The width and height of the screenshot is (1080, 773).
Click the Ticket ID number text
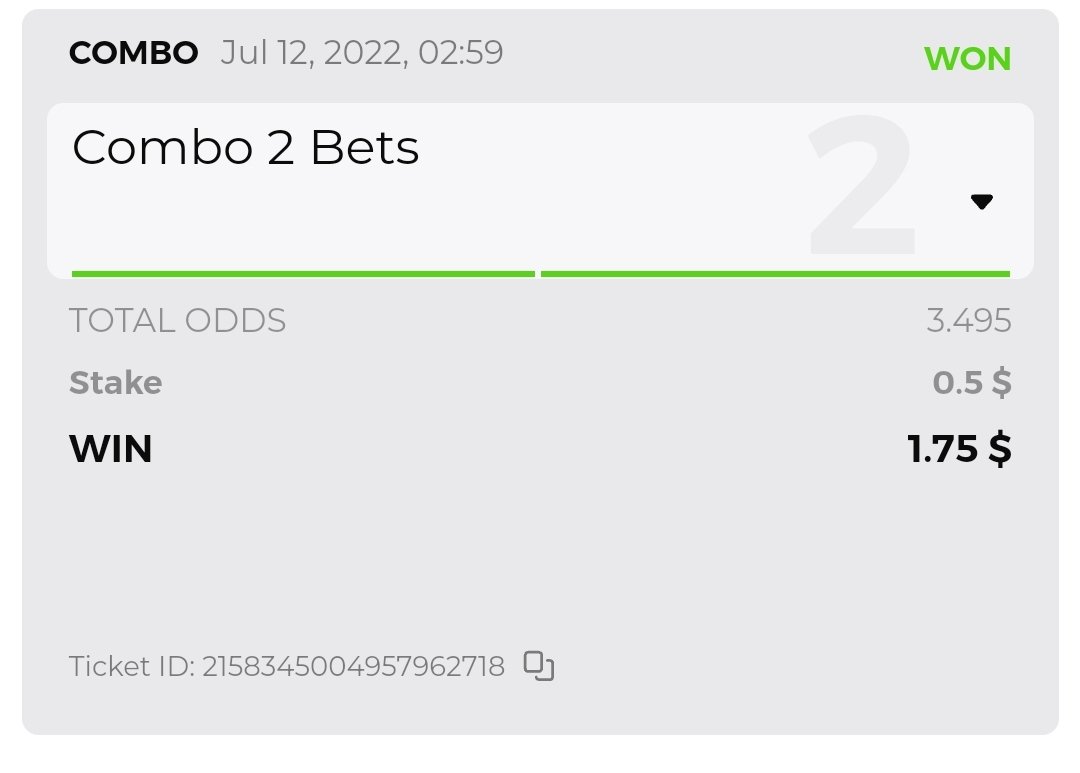tap(353, 666)
